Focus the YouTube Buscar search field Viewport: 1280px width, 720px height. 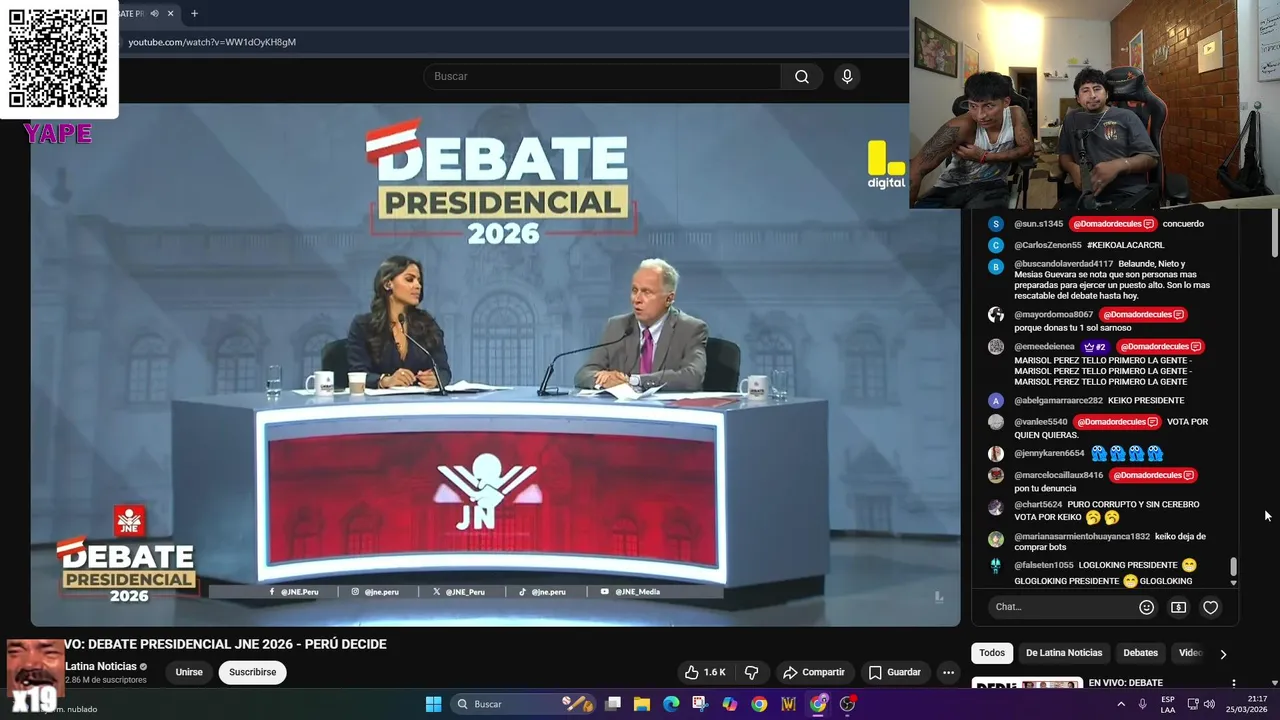[602, 77]
